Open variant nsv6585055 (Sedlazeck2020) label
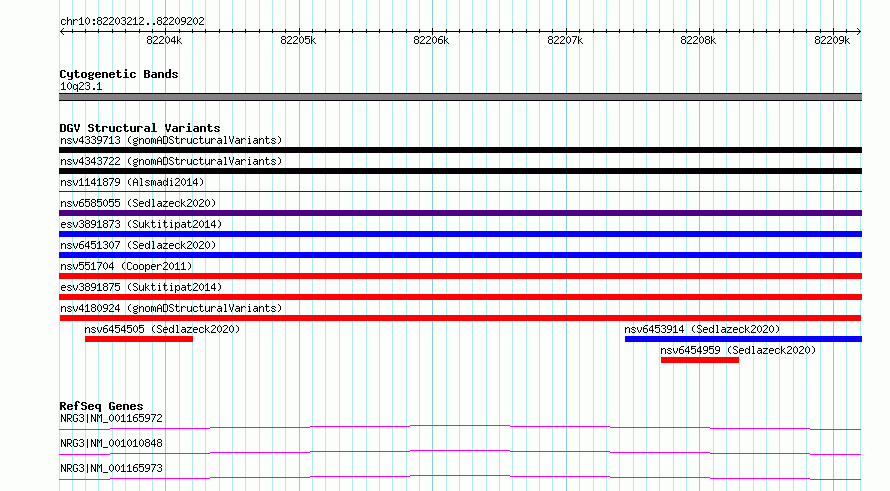 coord(138,203)
